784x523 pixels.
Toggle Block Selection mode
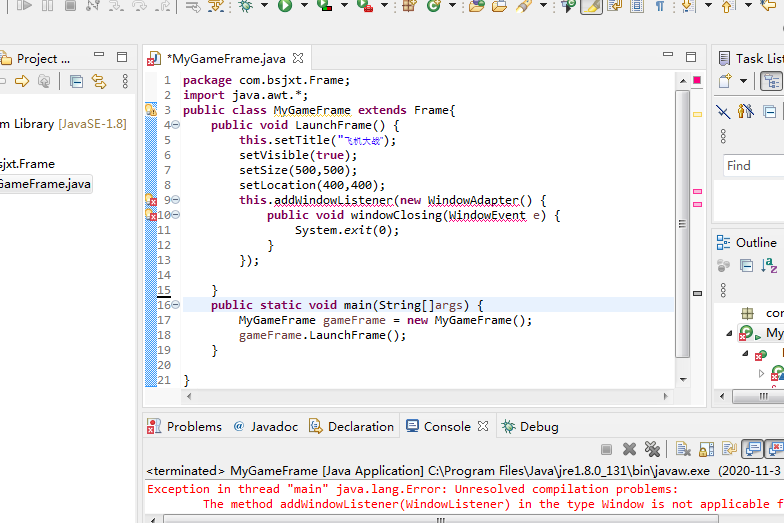point(637,6)
